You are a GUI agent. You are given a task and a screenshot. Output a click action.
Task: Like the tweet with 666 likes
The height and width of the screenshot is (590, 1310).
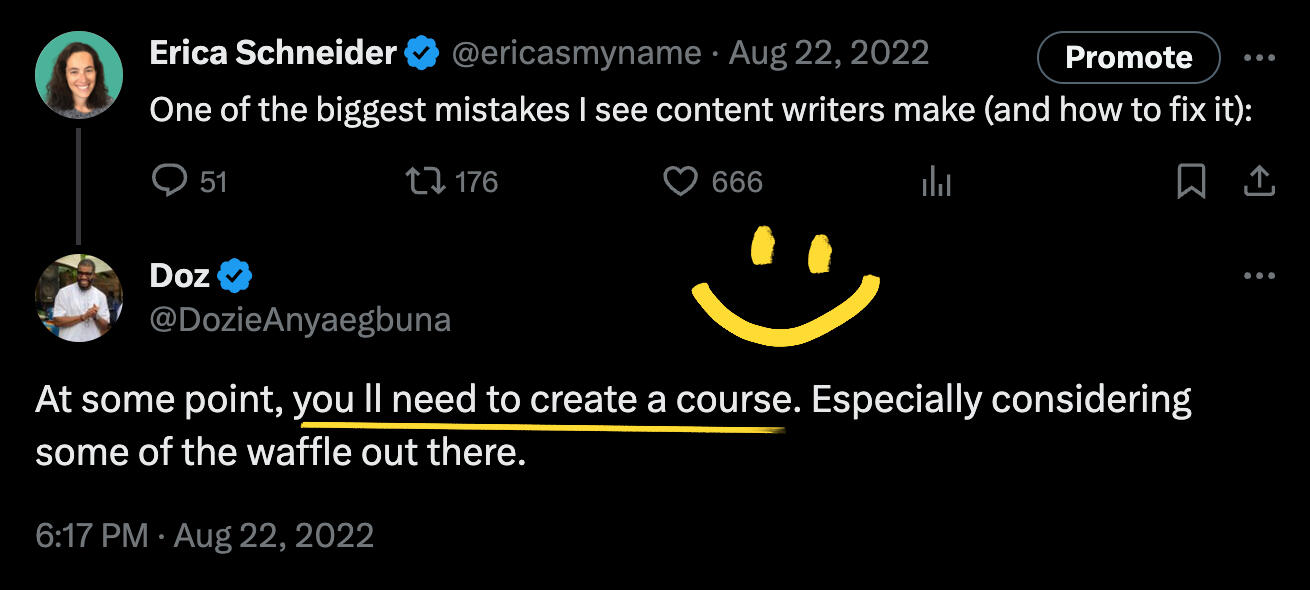[681, 181]
